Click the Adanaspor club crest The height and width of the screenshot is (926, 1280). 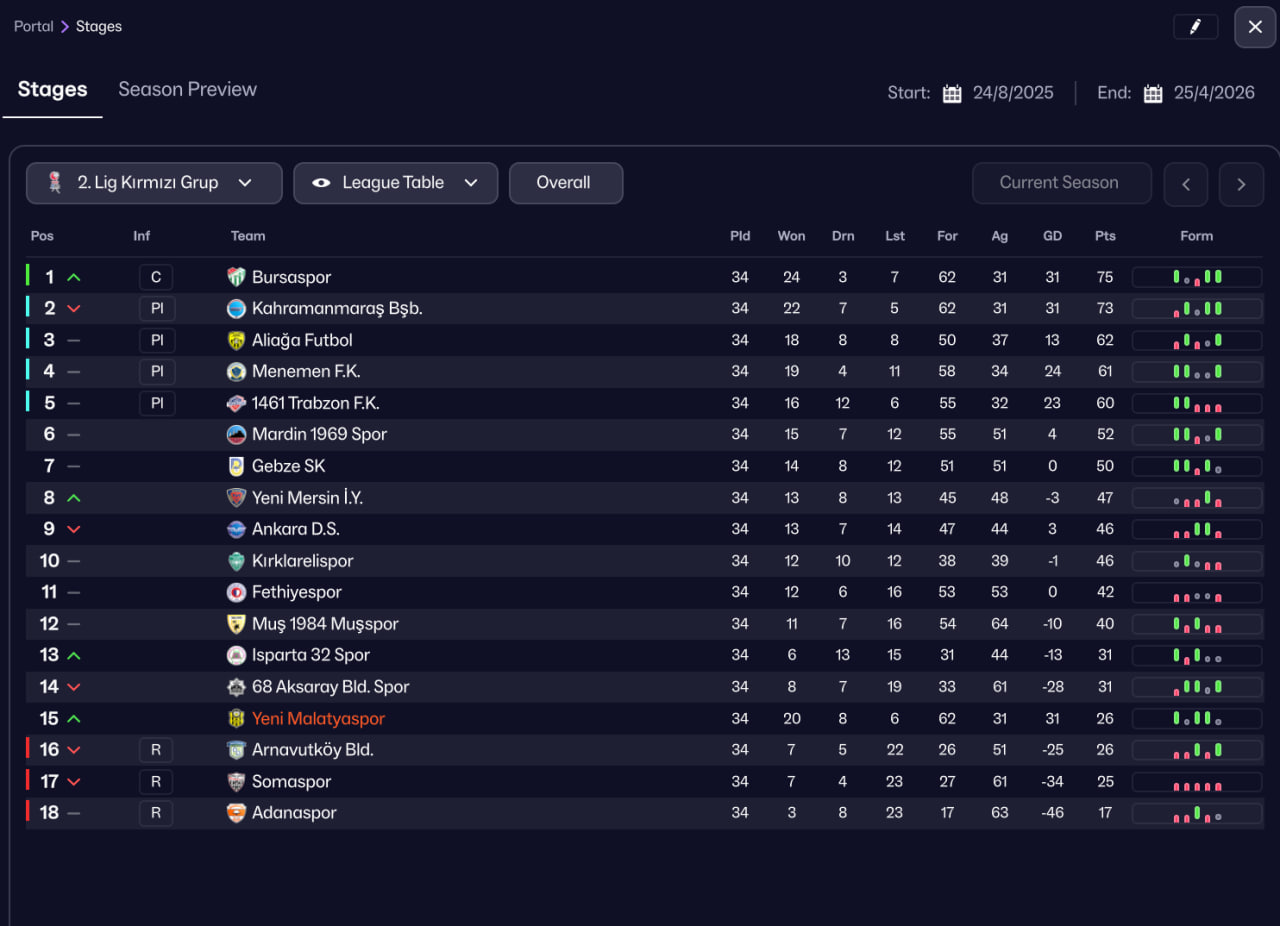pyautogui.click(x=236, y=813)
